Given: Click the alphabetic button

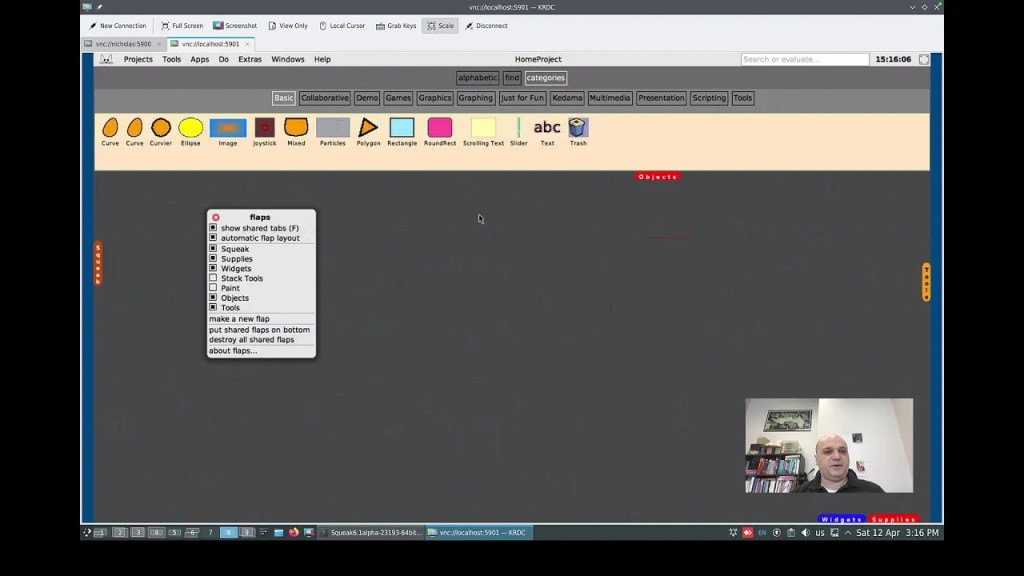Looking at the screenshot, I should point(477,78).
